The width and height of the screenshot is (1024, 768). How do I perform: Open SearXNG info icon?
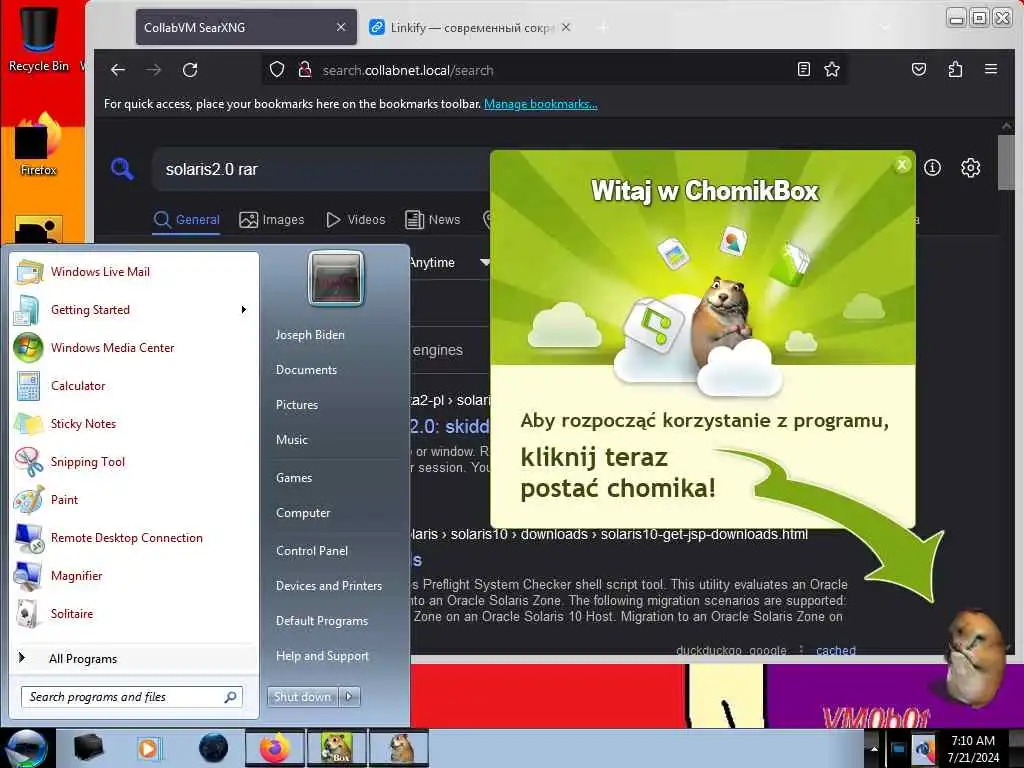pyautogui.click(x=933, y=168)
